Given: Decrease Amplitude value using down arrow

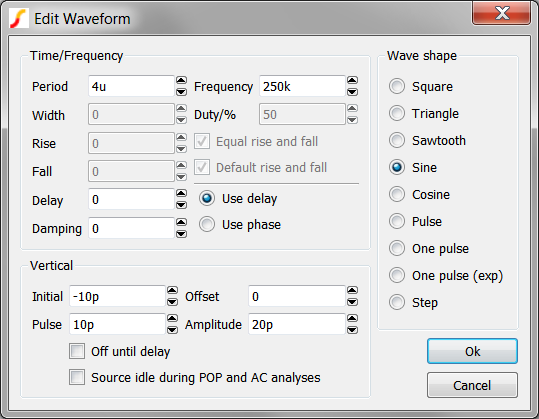Looking at the screenshot, I should click(x=352, y=330).
